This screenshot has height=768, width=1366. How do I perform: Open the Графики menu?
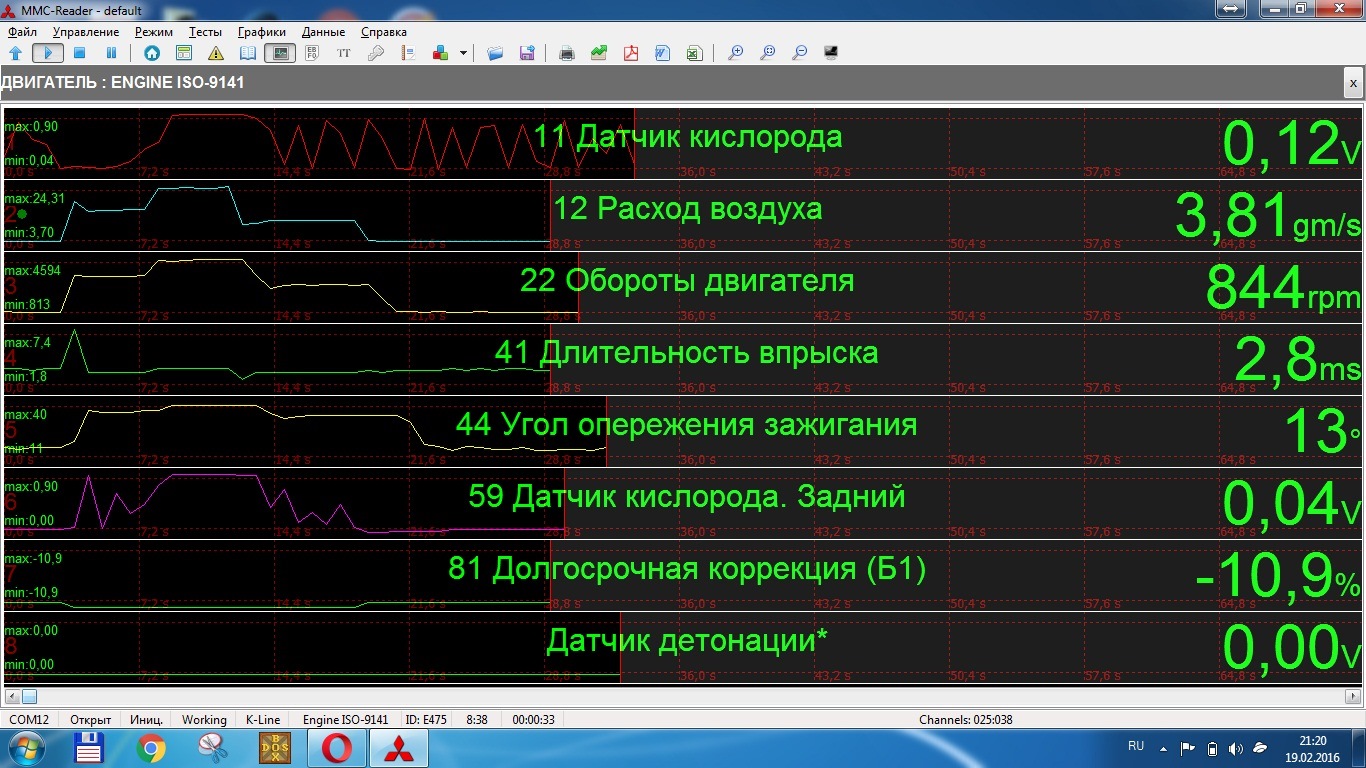(x=262, y=32)
